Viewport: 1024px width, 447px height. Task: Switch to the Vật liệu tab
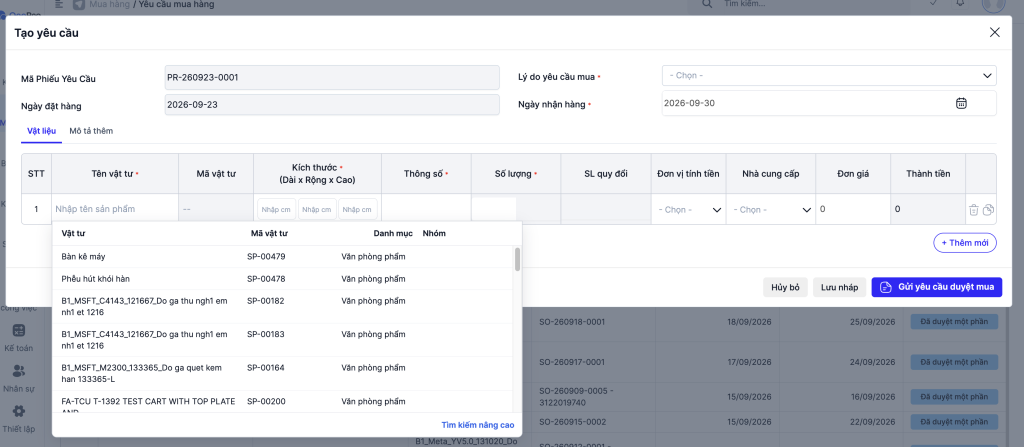point(41,131)
